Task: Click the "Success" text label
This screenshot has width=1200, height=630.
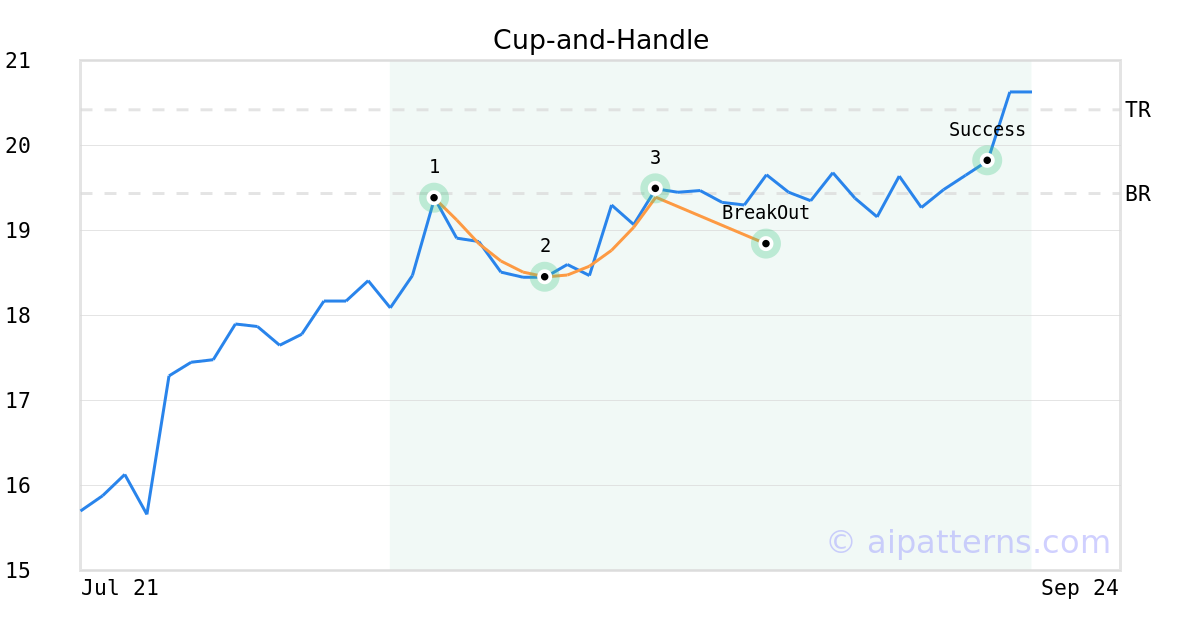Action: pos(987,129)
